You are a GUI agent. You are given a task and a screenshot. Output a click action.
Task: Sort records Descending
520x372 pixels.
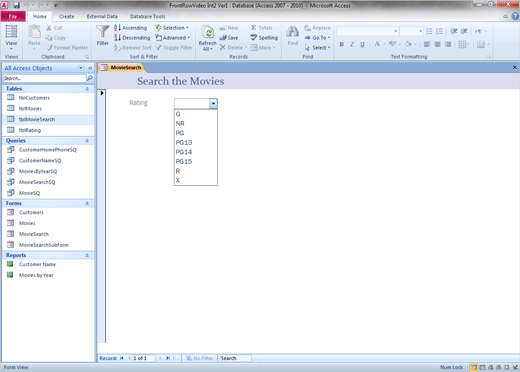click(x=132, y=38)
